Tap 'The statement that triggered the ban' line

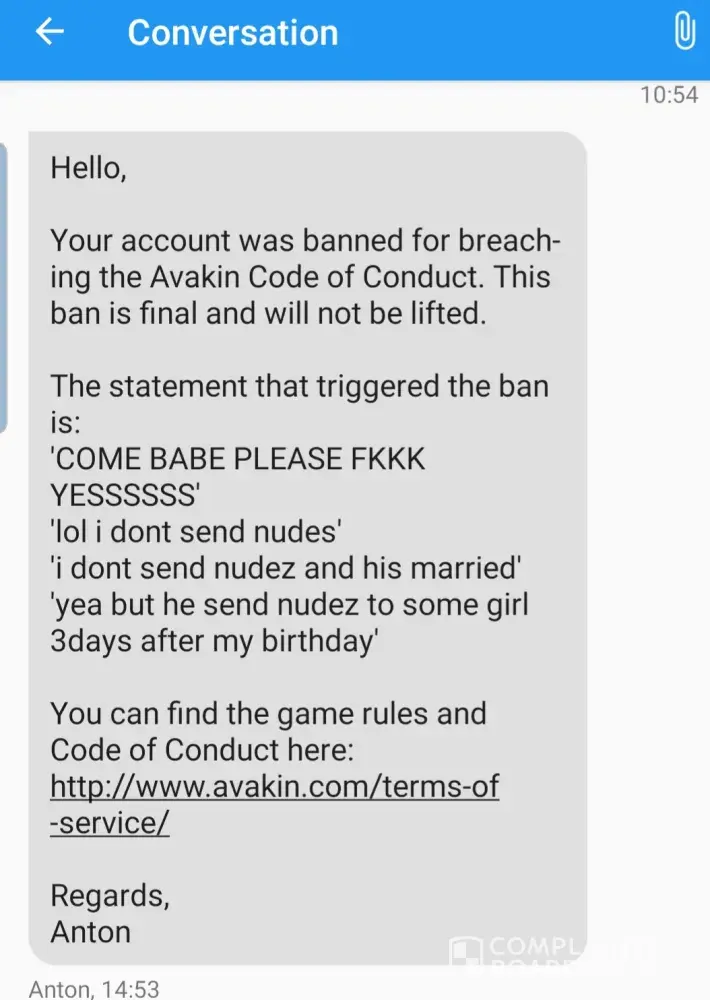(x=300, y=386)
